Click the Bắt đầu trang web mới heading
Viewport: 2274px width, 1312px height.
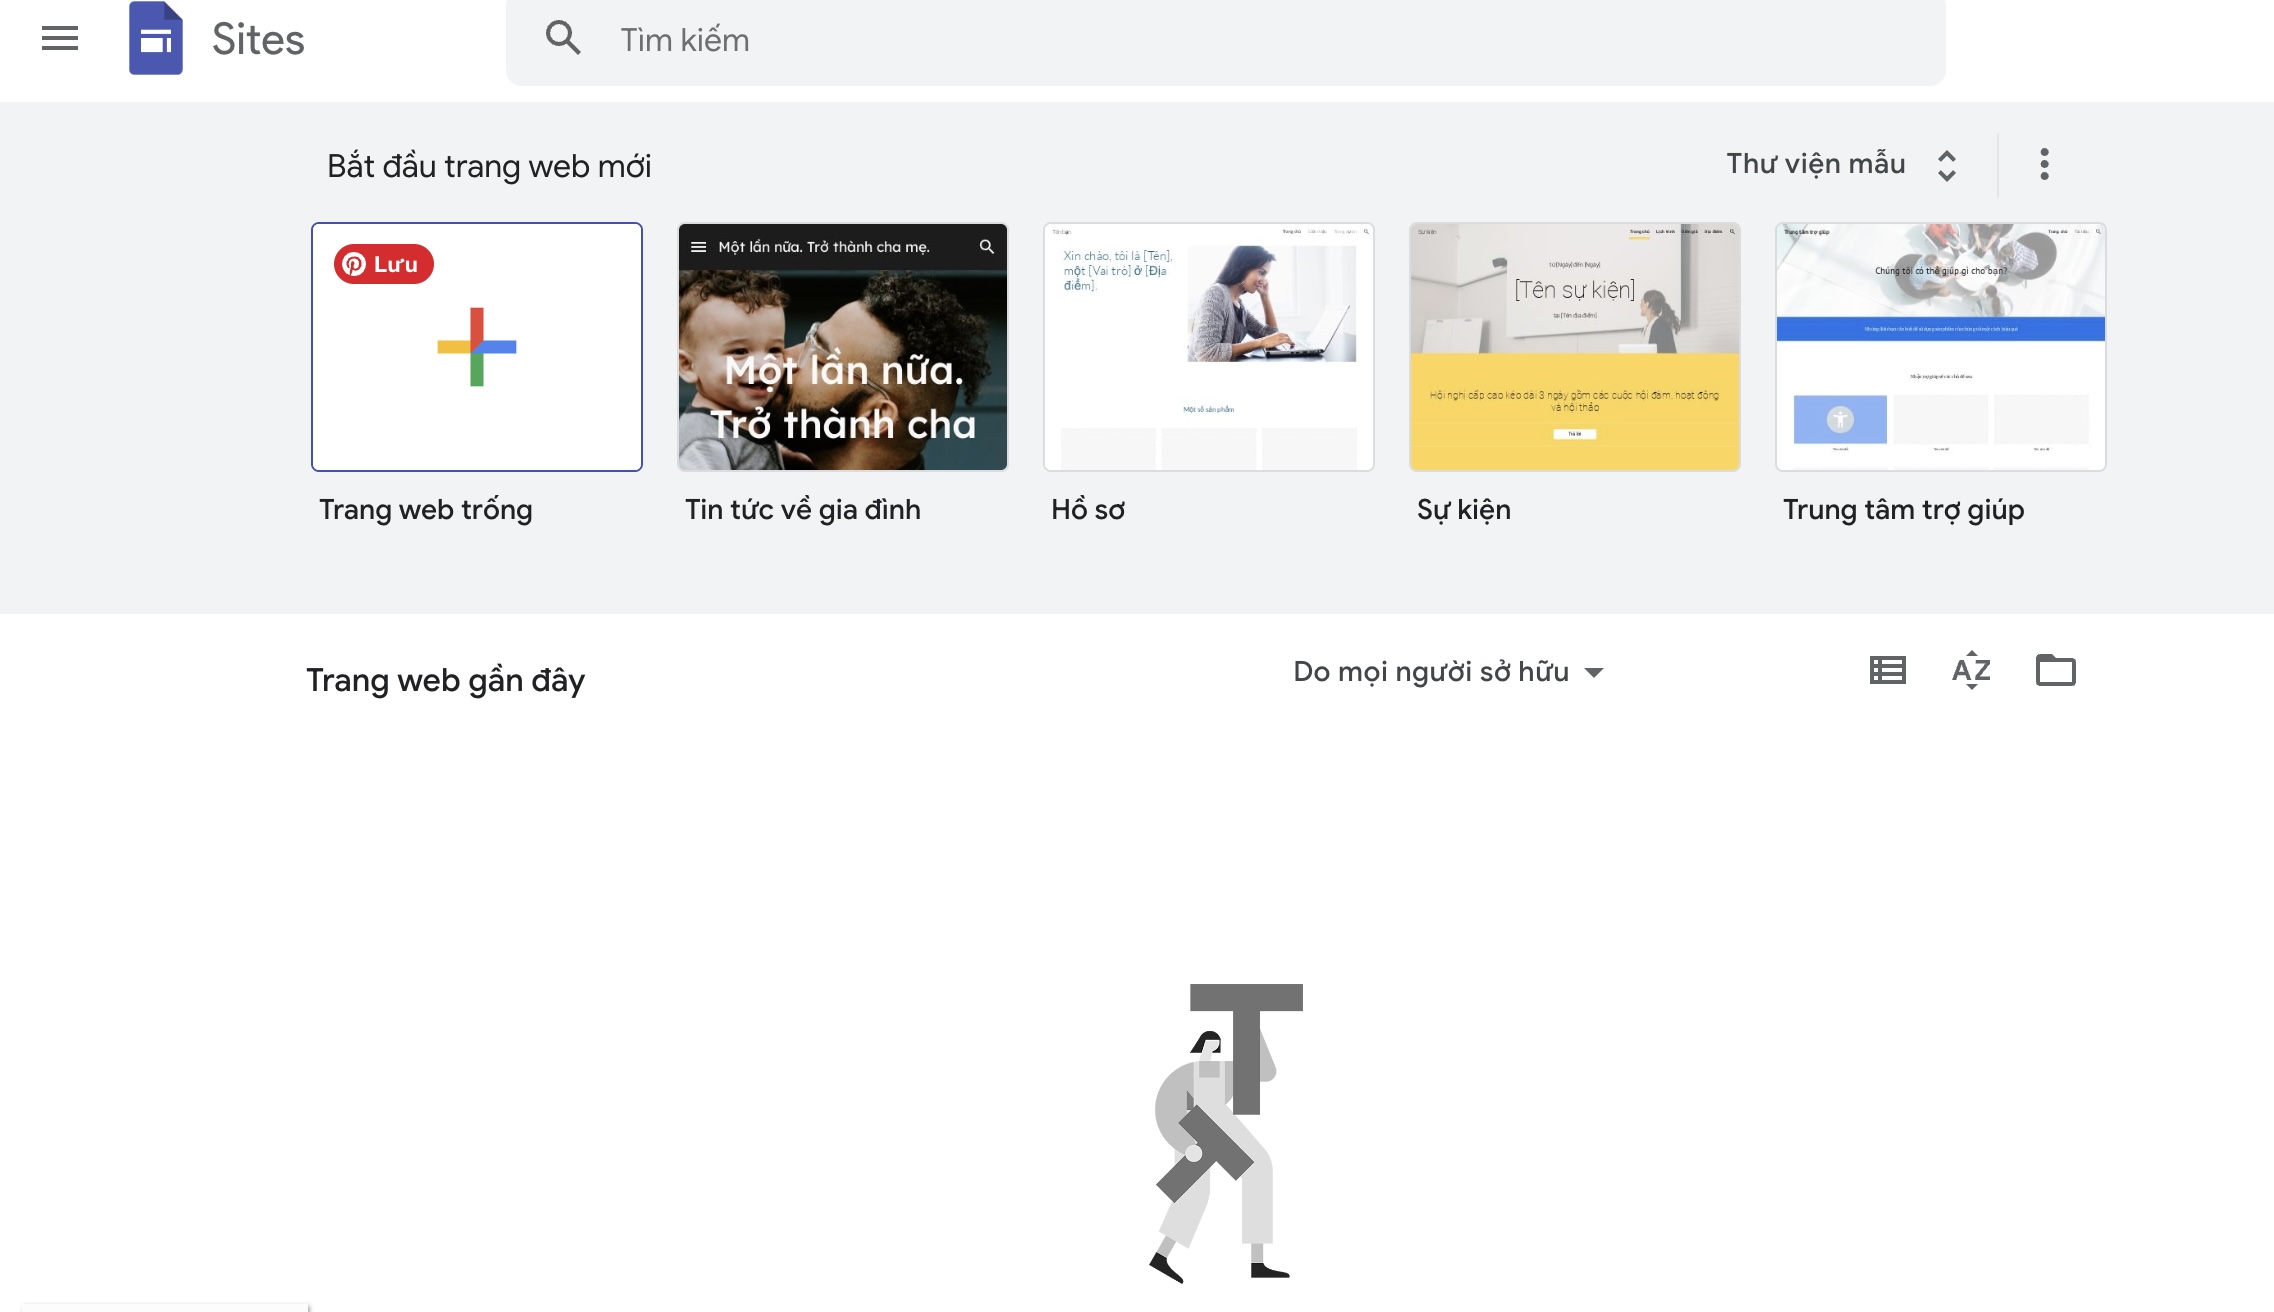pyautogui.click(x=489, y=166)
